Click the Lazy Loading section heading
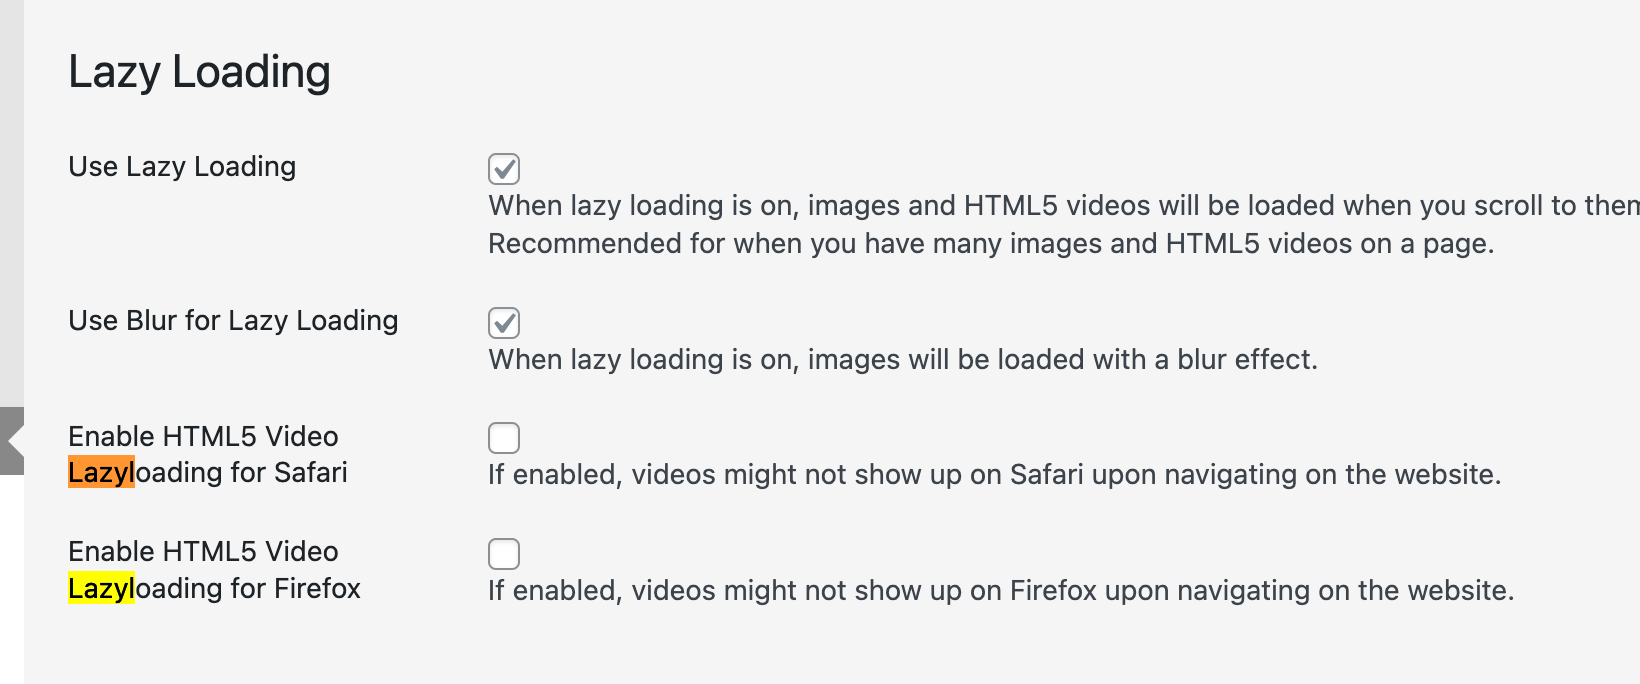This screenshot has height=684, width=1640. point(199,72)
